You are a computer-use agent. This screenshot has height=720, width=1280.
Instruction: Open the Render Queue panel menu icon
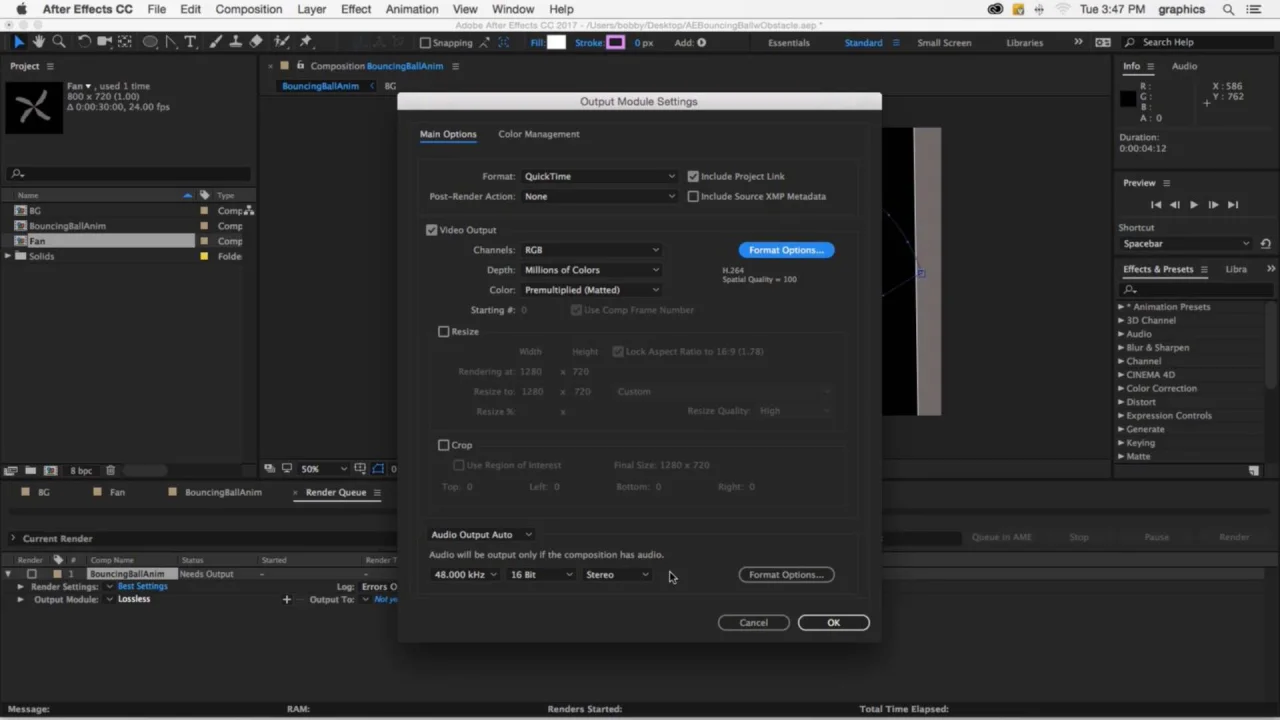coord(377,492)
